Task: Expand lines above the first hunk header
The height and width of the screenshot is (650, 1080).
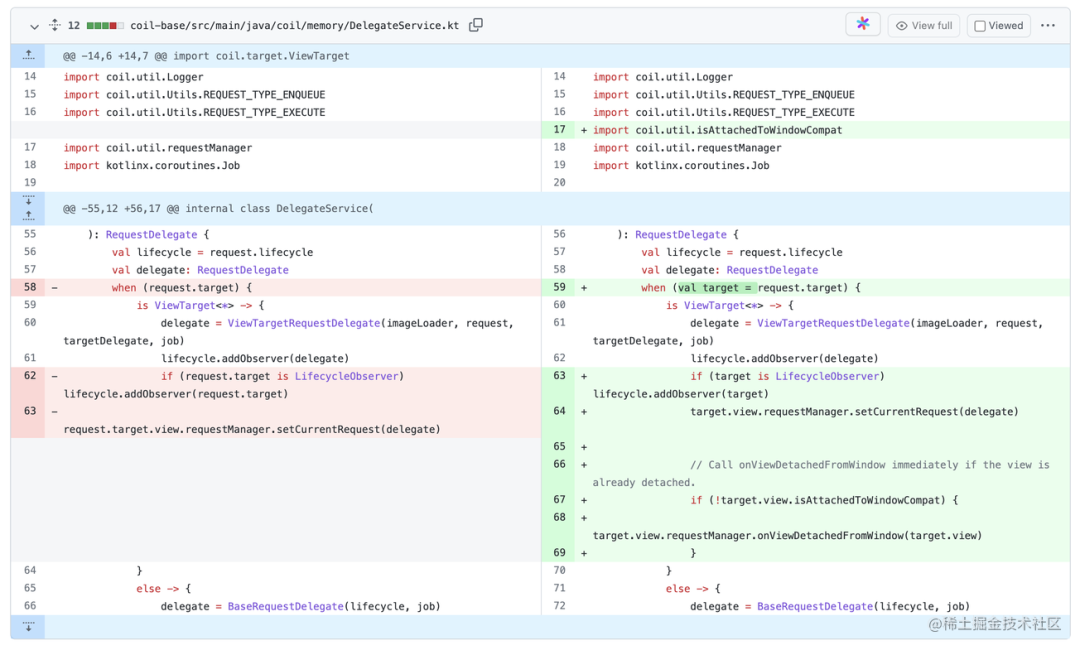Action: click(28, 56)
